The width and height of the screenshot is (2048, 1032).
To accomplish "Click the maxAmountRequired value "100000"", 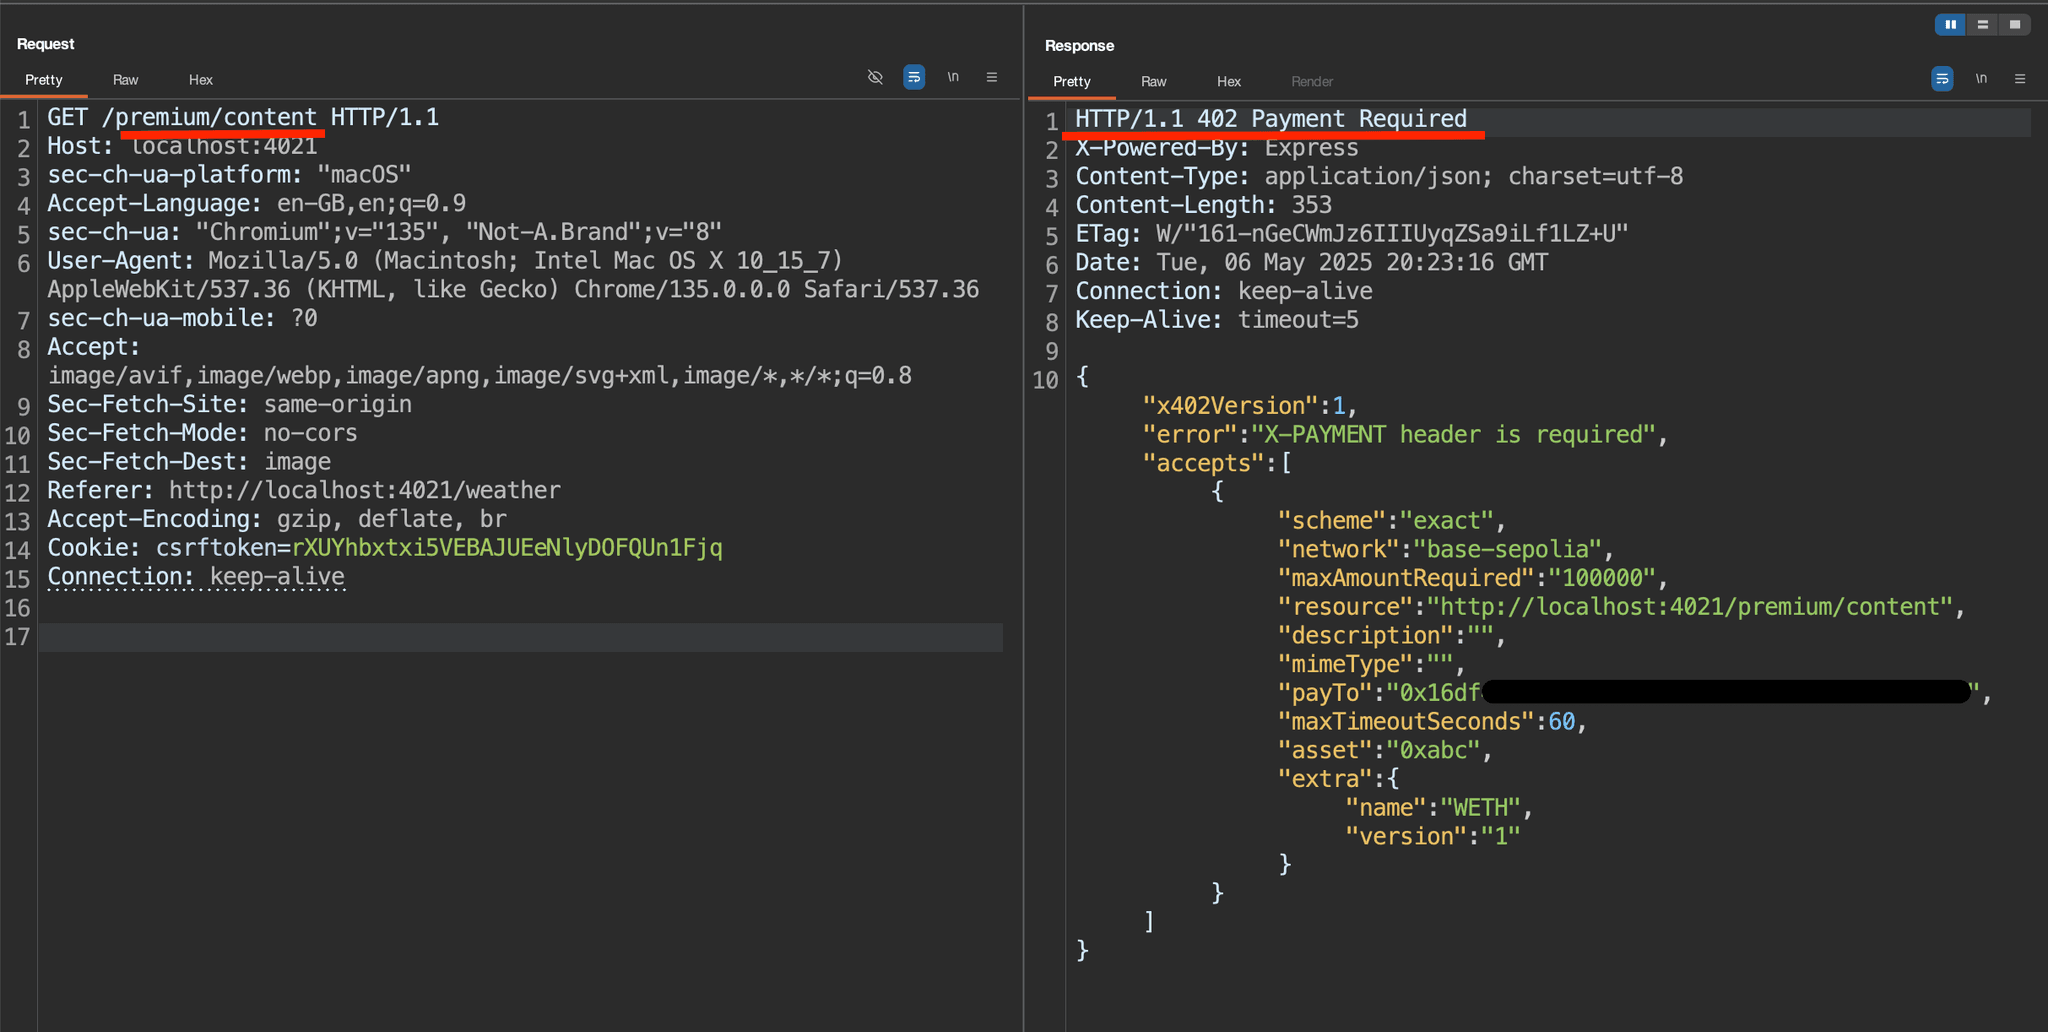I will (1602, 579).
